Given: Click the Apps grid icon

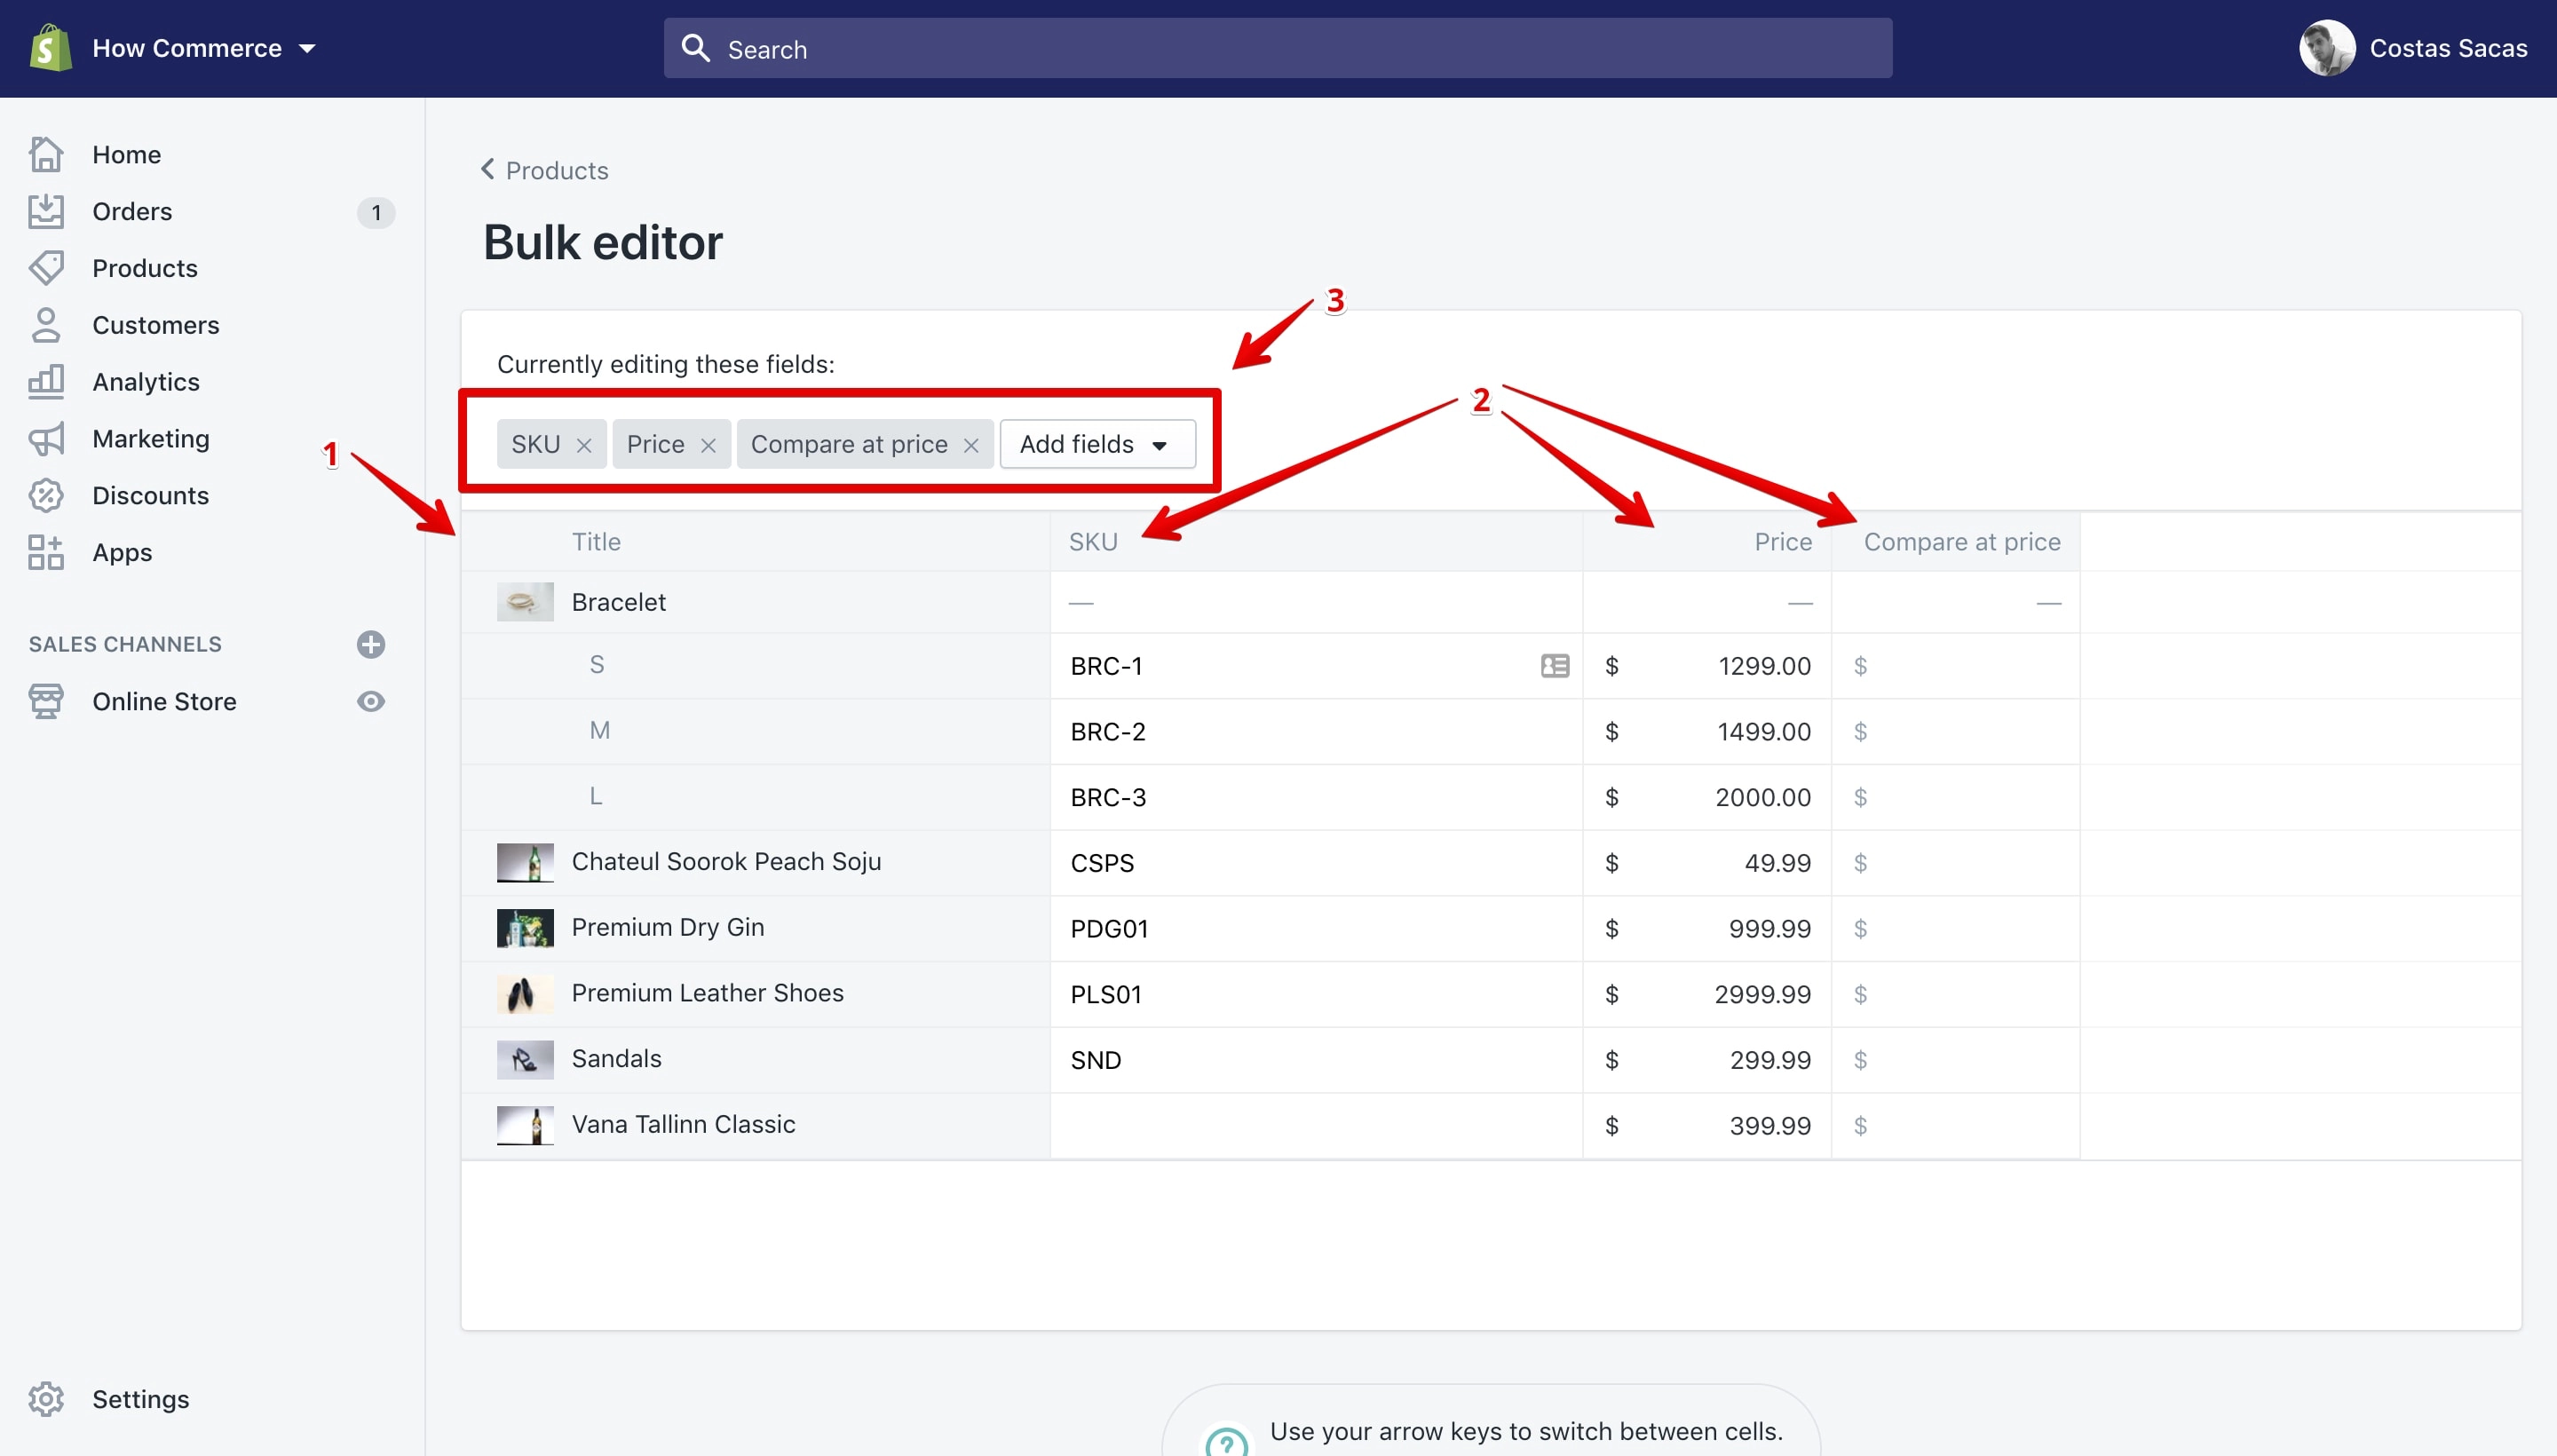Looking at the screenshot, I should [x=46, y=552].
